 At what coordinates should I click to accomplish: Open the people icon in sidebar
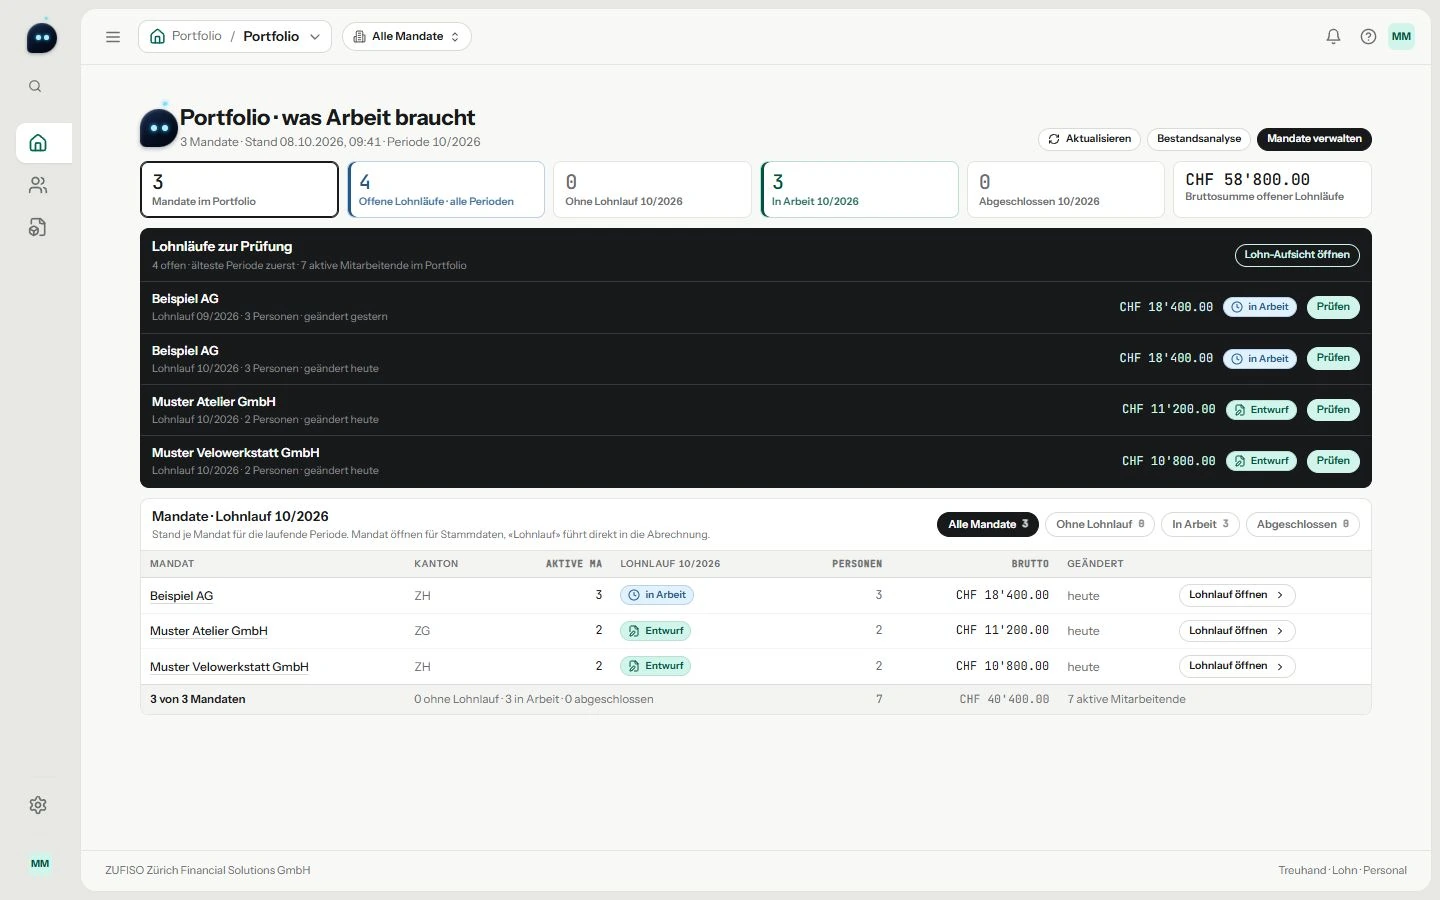click(38, 185)
